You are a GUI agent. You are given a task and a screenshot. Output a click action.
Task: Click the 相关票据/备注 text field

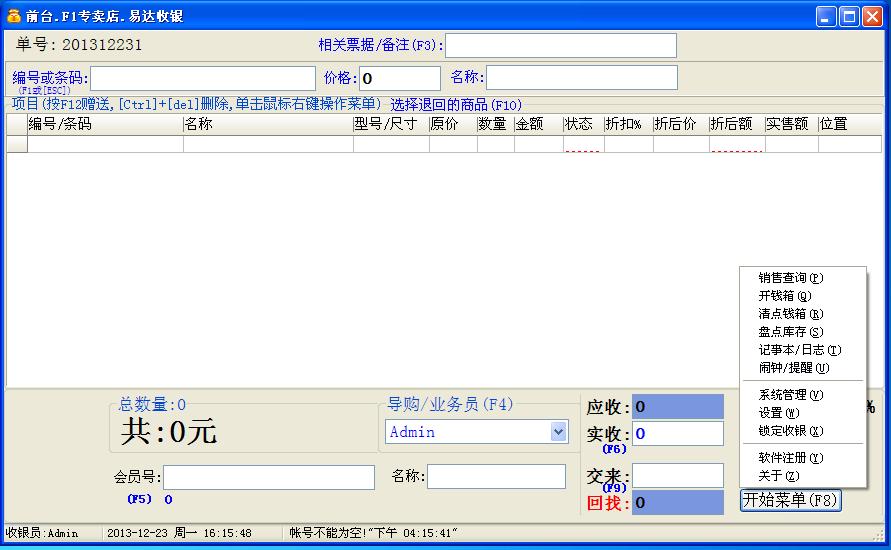561,46
